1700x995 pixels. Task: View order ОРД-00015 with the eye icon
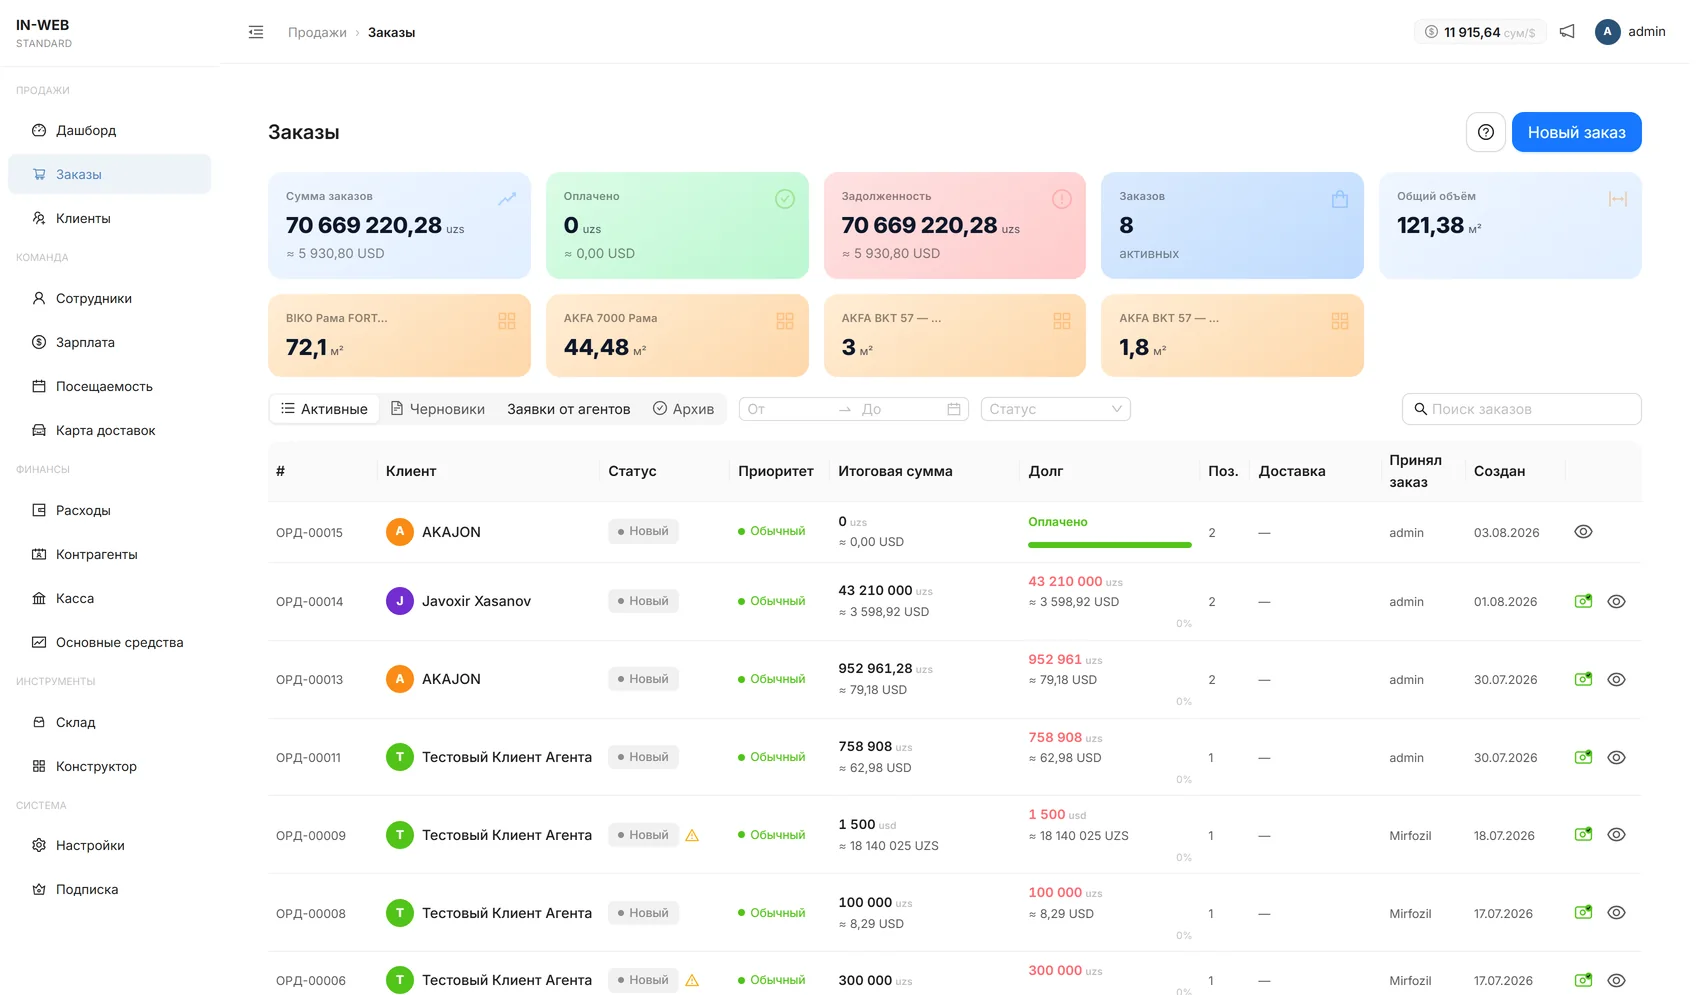1583,532
